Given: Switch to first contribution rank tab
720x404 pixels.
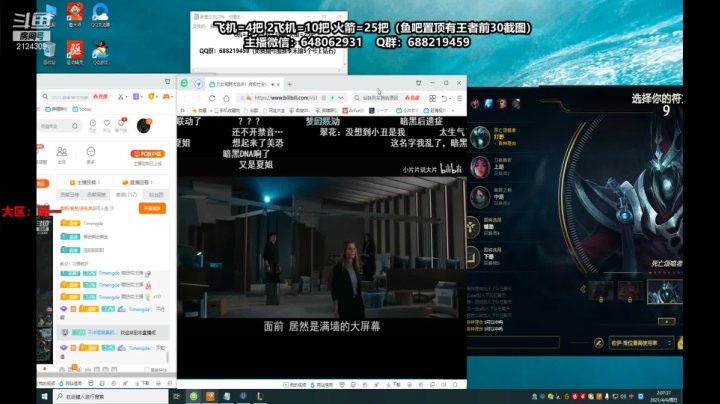Looking at the screenshot, I should [70, 195].
